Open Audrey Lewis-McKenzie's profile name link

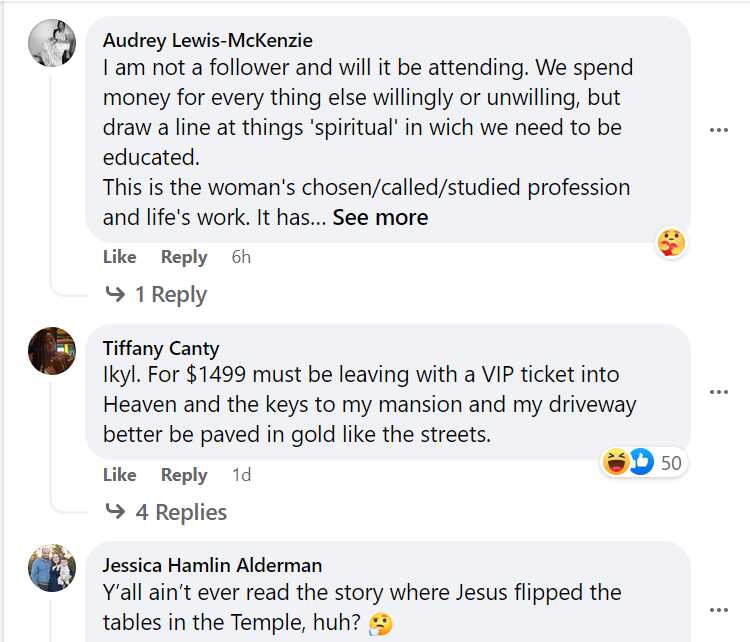(x=208, y=41)
